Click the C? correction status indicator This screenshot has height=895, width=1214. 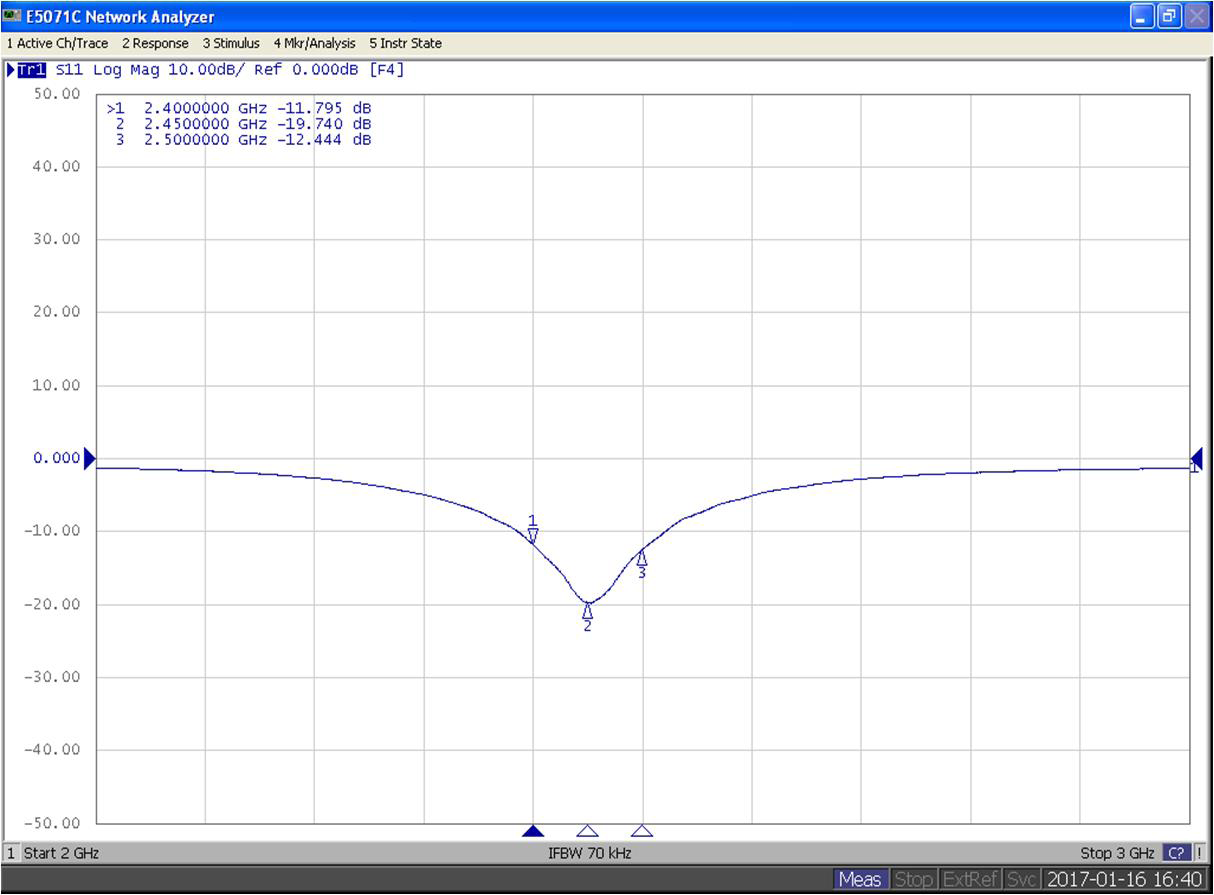(1177, 853)
